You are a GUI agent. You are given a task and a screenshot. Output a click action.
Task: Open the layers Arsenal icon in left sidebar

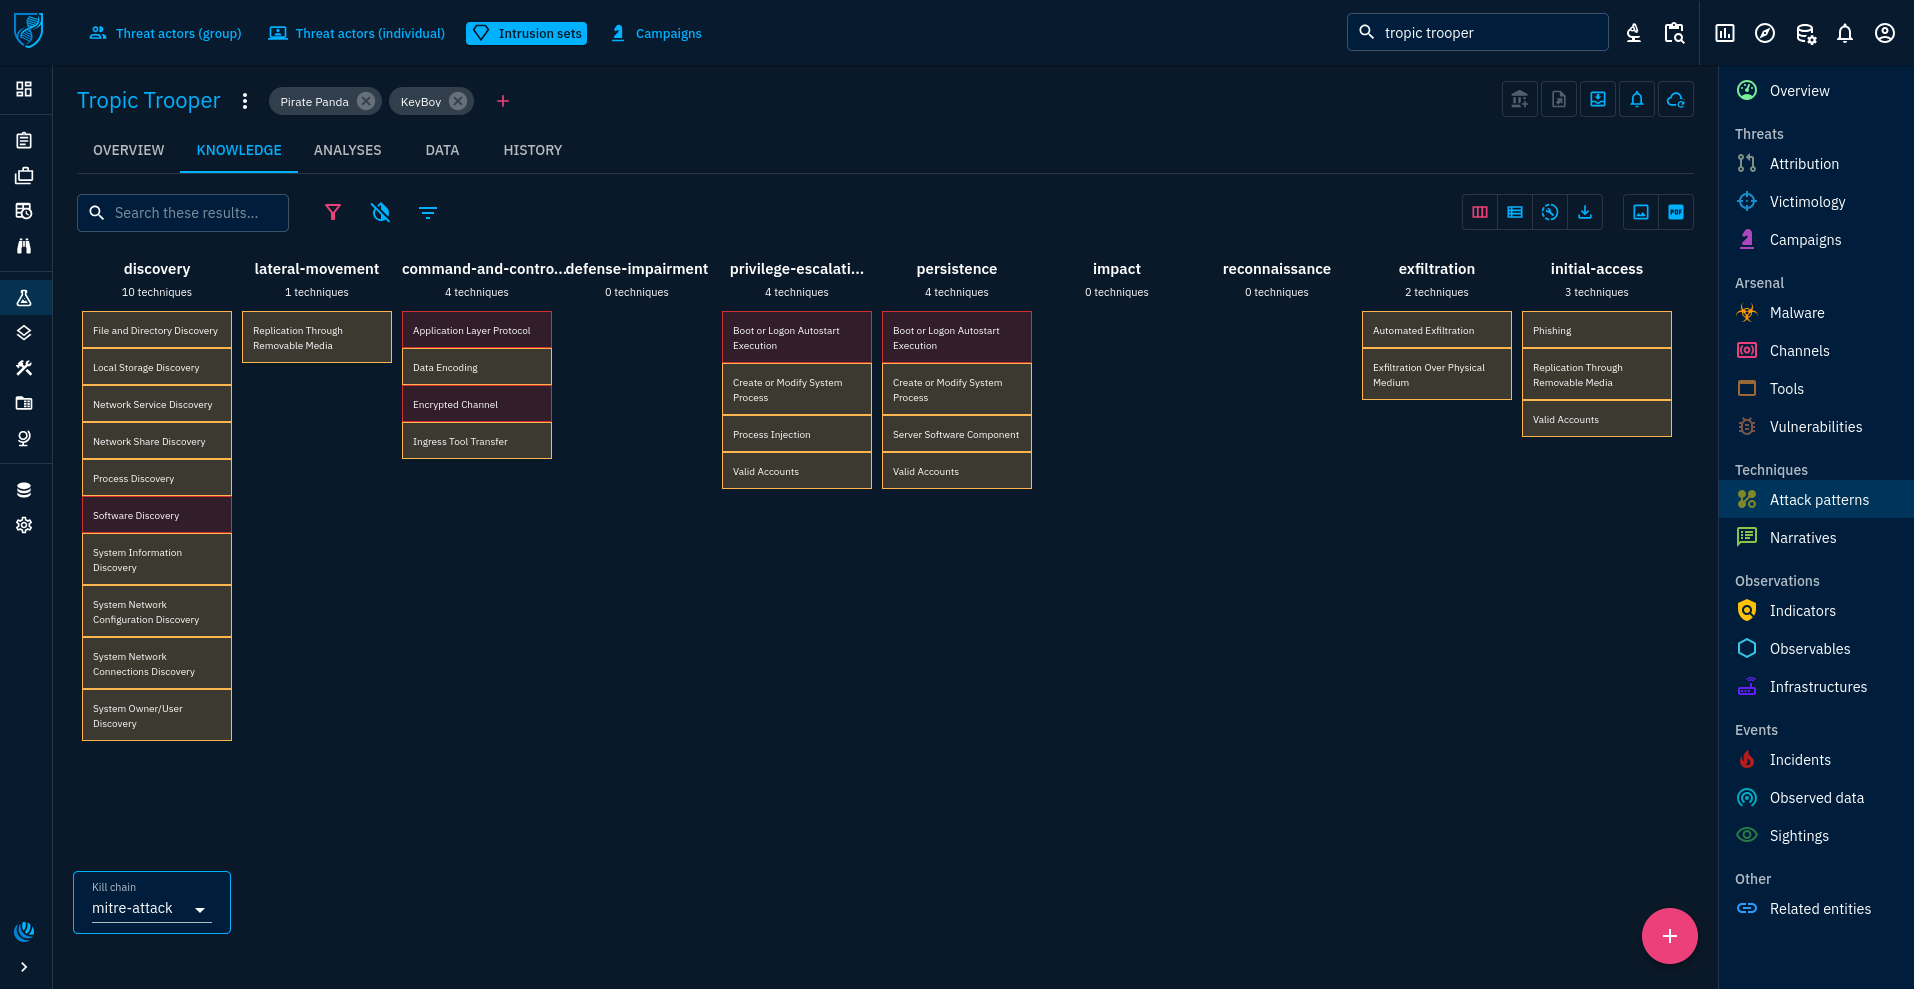click(x=24, y=333)
